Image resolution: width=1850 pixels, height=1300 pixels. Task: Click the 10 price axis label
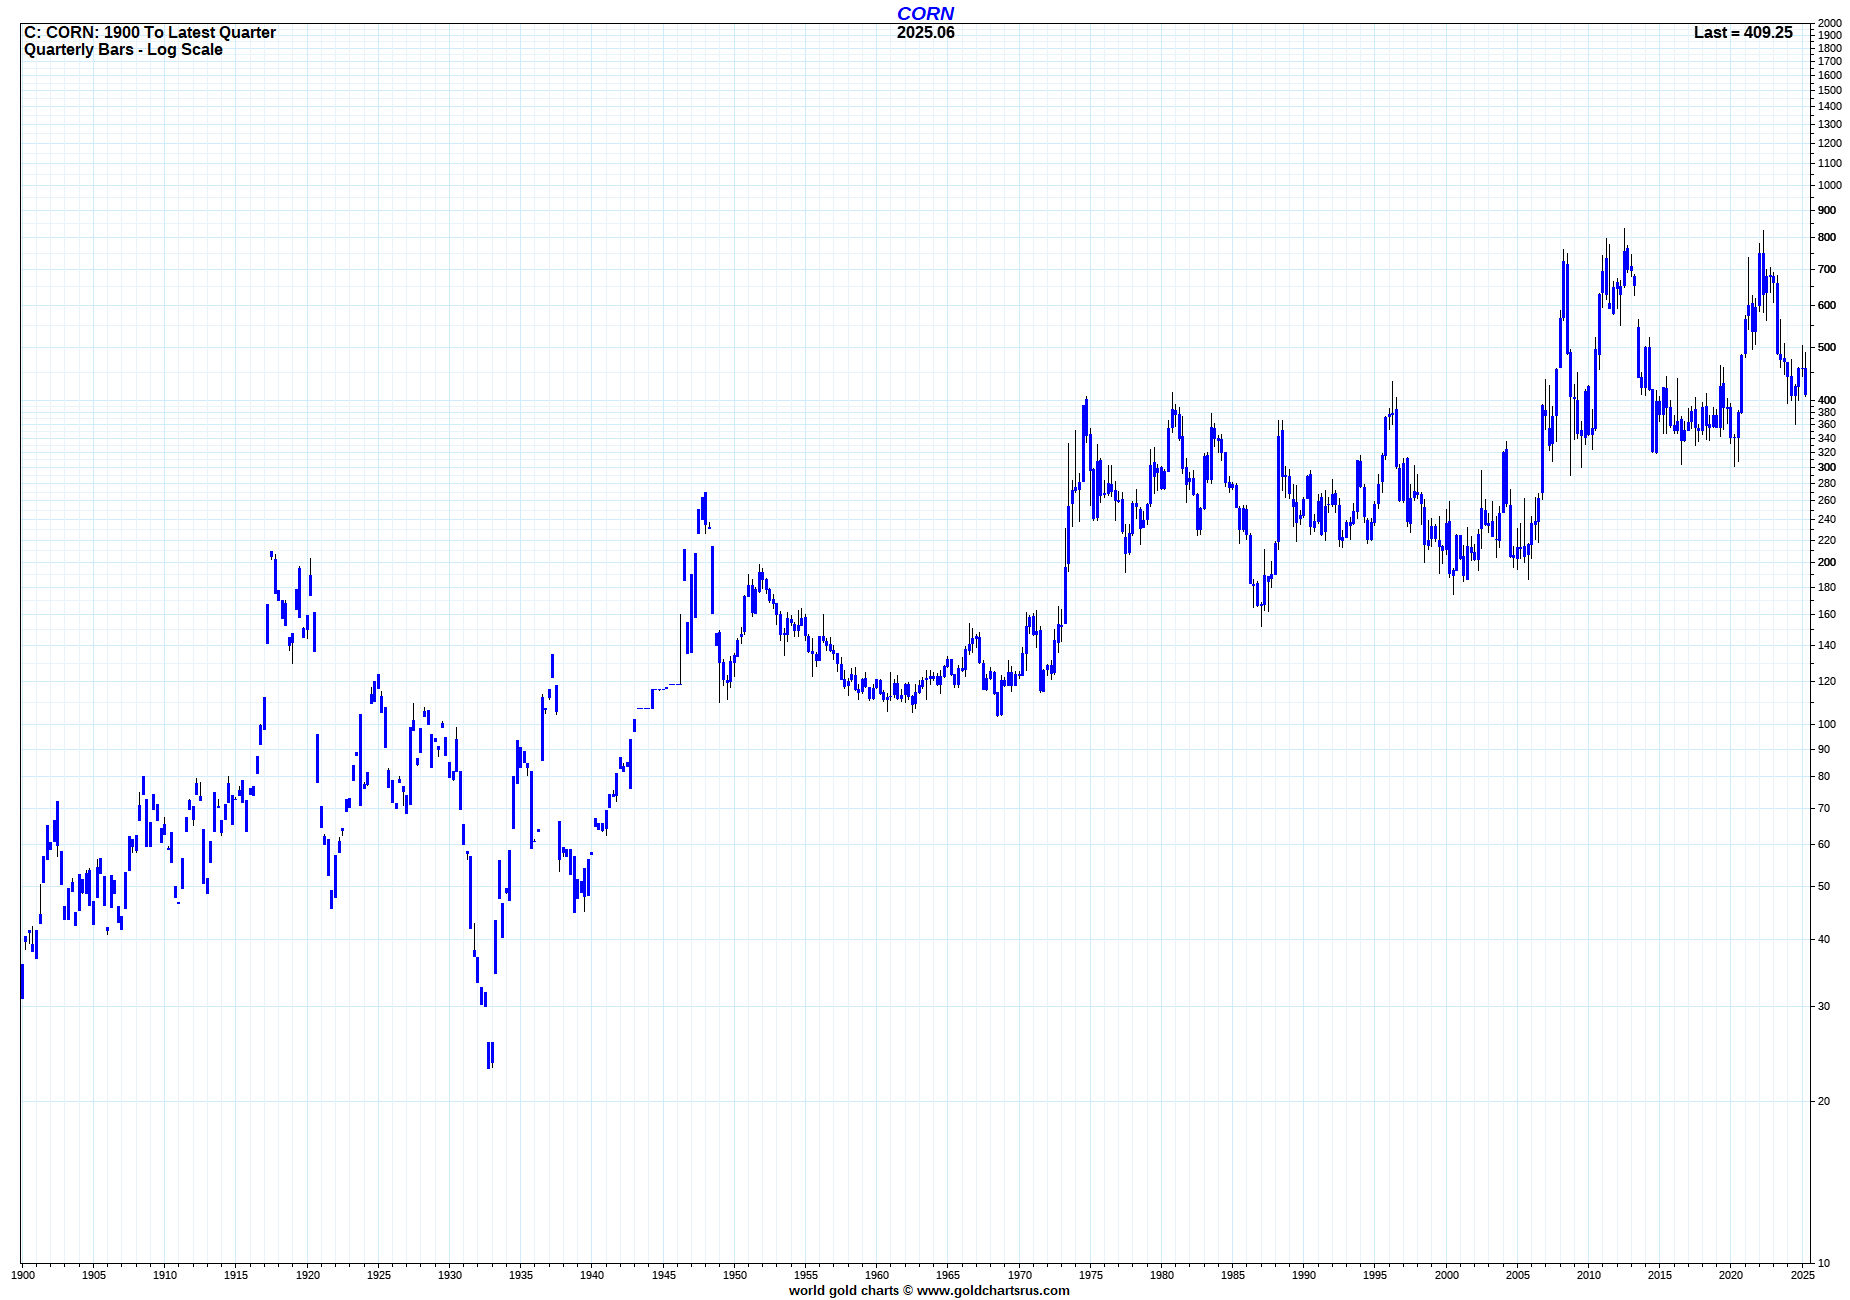click(1824, 1263)
